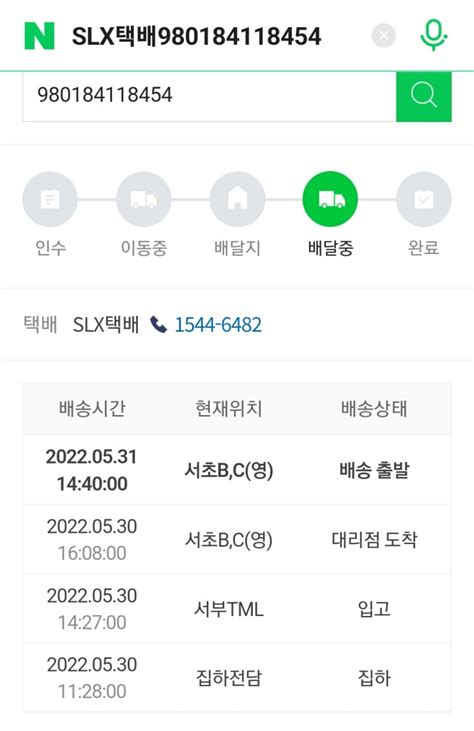Tap the phone icon beside SLX택배

coord(158,324)
